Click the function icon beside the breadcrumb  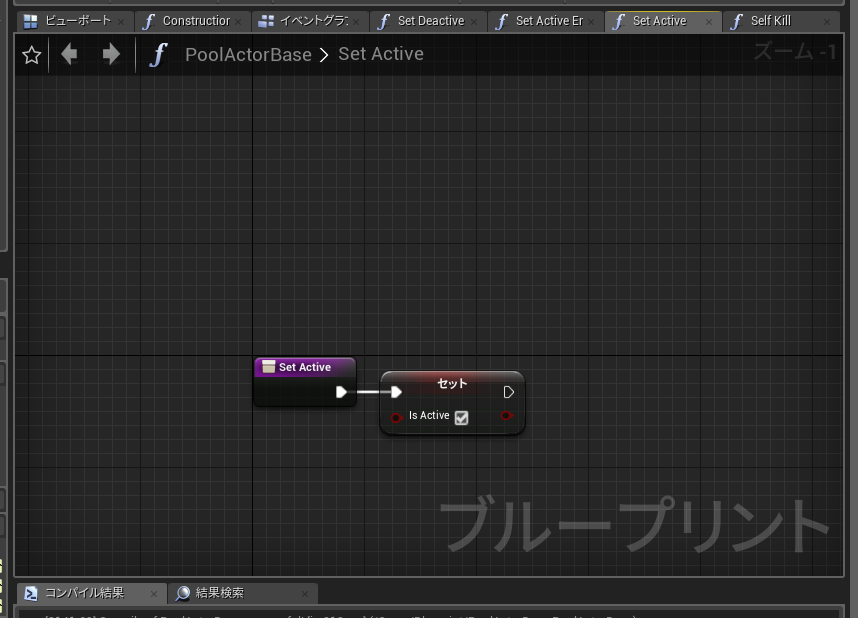pos(158,55)
